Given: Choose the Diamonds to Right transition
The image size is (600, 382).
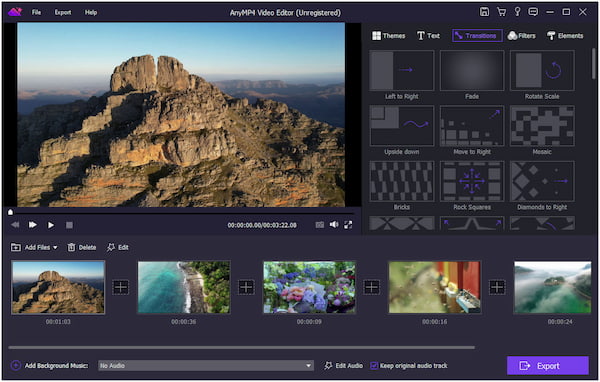Looking at the screenshot, I should pyautogui.click(x=542, y=181).
